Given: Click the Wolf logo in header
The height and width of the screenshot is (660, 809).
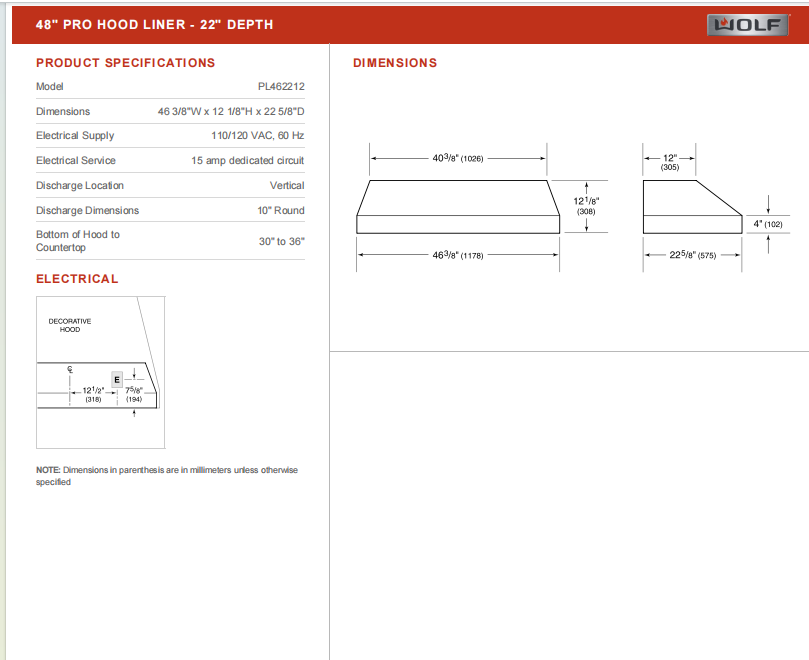Looking at the screenshot, I should coord(748,25).
